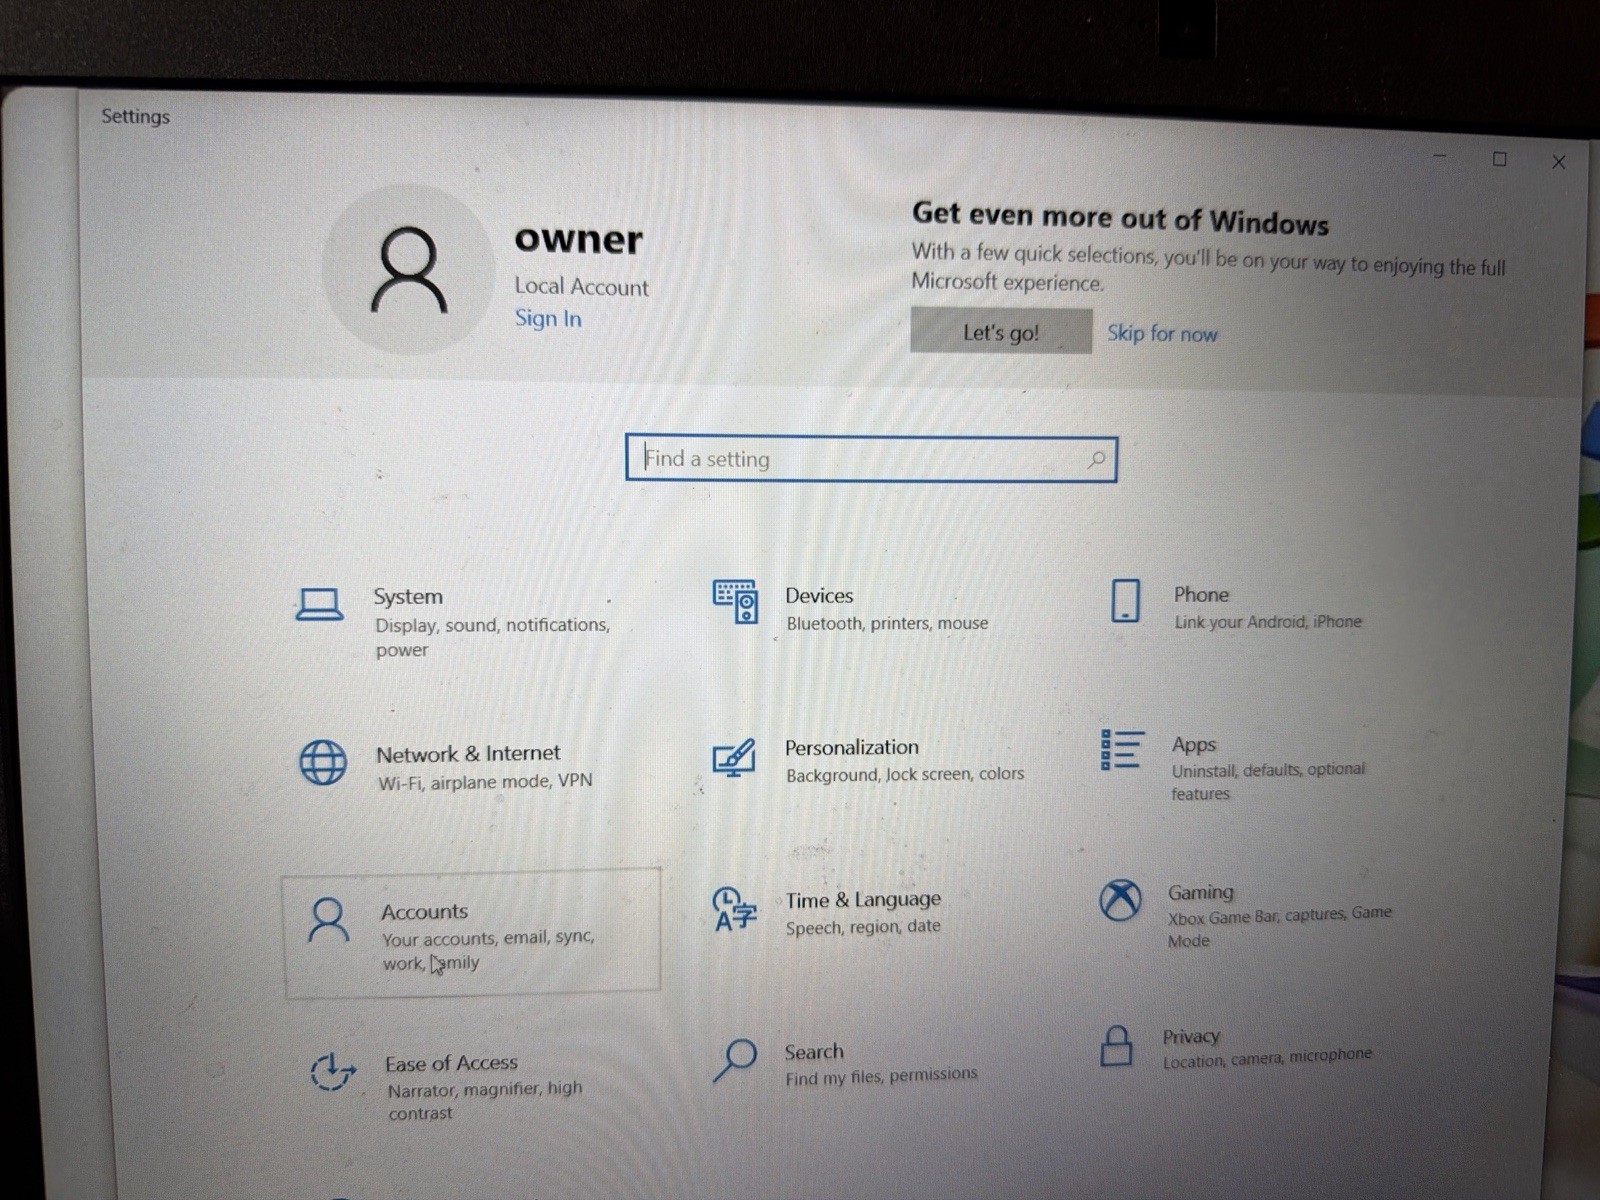Open the Apps title
Screen dimensions: 1600x1200
coord(1194,744)
